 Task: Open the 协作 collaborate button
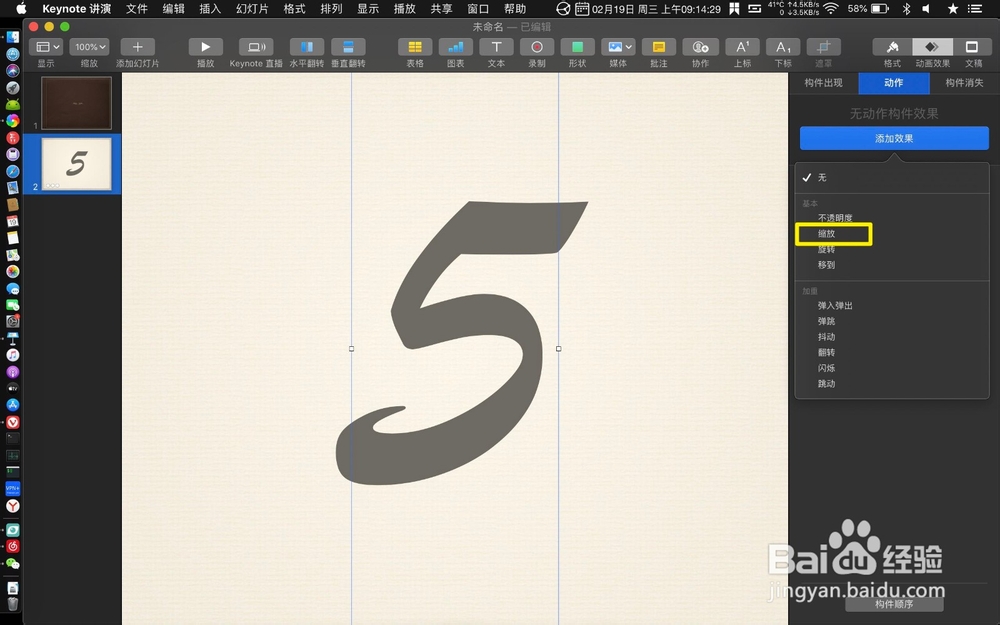[700, 47]
